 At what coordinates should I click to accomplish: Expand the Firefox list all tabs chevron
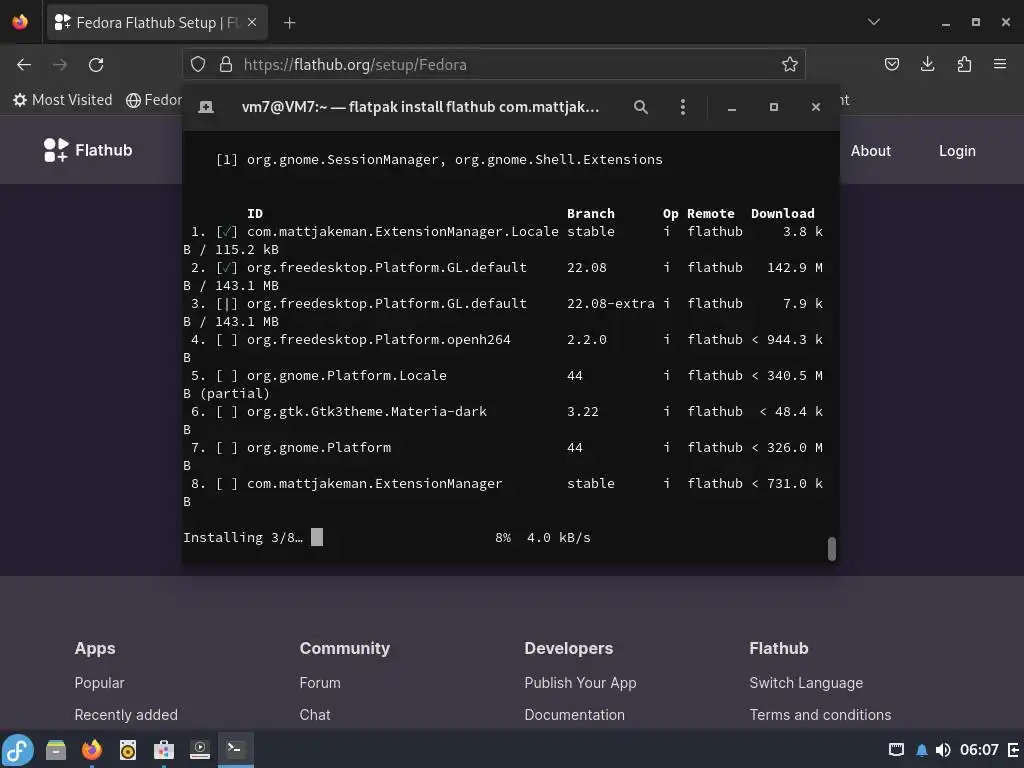[874, 22]
